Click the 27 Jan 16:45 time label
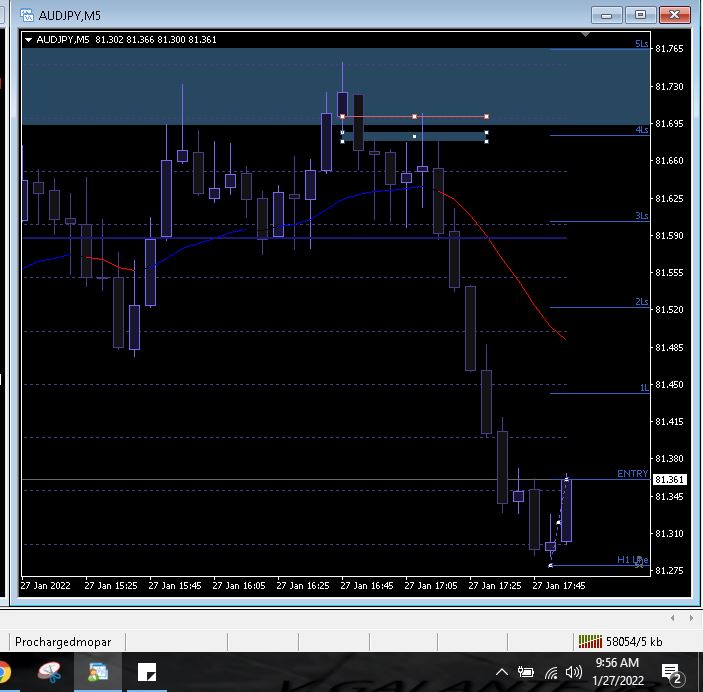Viewport: 703px width, 692px height. tap(367, 586)
